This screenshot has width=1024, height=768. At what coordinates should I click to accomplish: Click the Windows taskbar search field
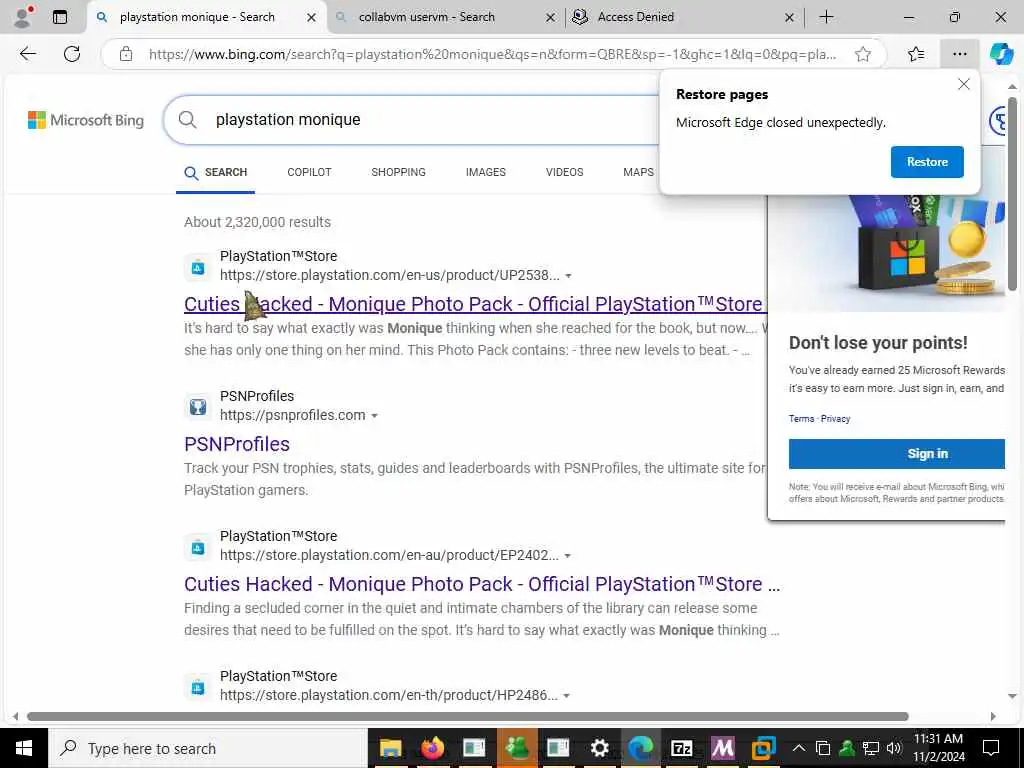(x=208, y=748)
